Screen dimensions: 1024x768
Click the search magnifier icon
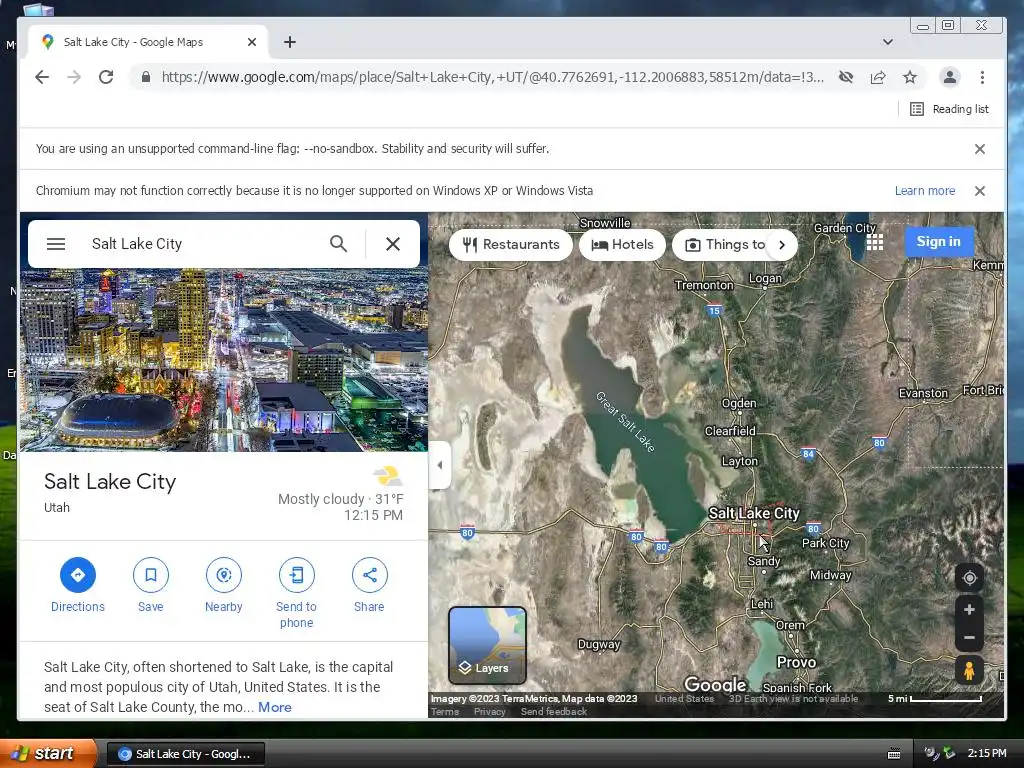(x=338, y=244)
